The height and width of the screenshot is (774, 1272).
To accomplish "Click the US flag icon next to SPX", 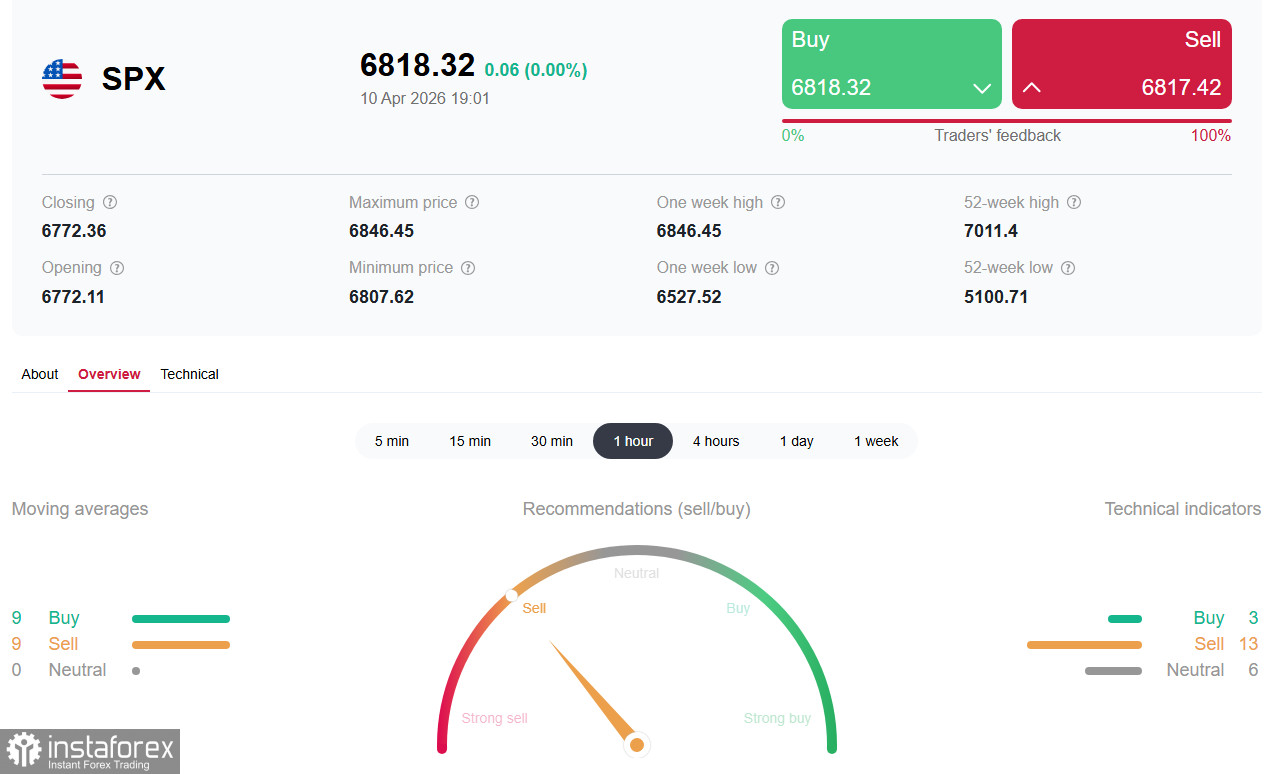I will point(61,78).
